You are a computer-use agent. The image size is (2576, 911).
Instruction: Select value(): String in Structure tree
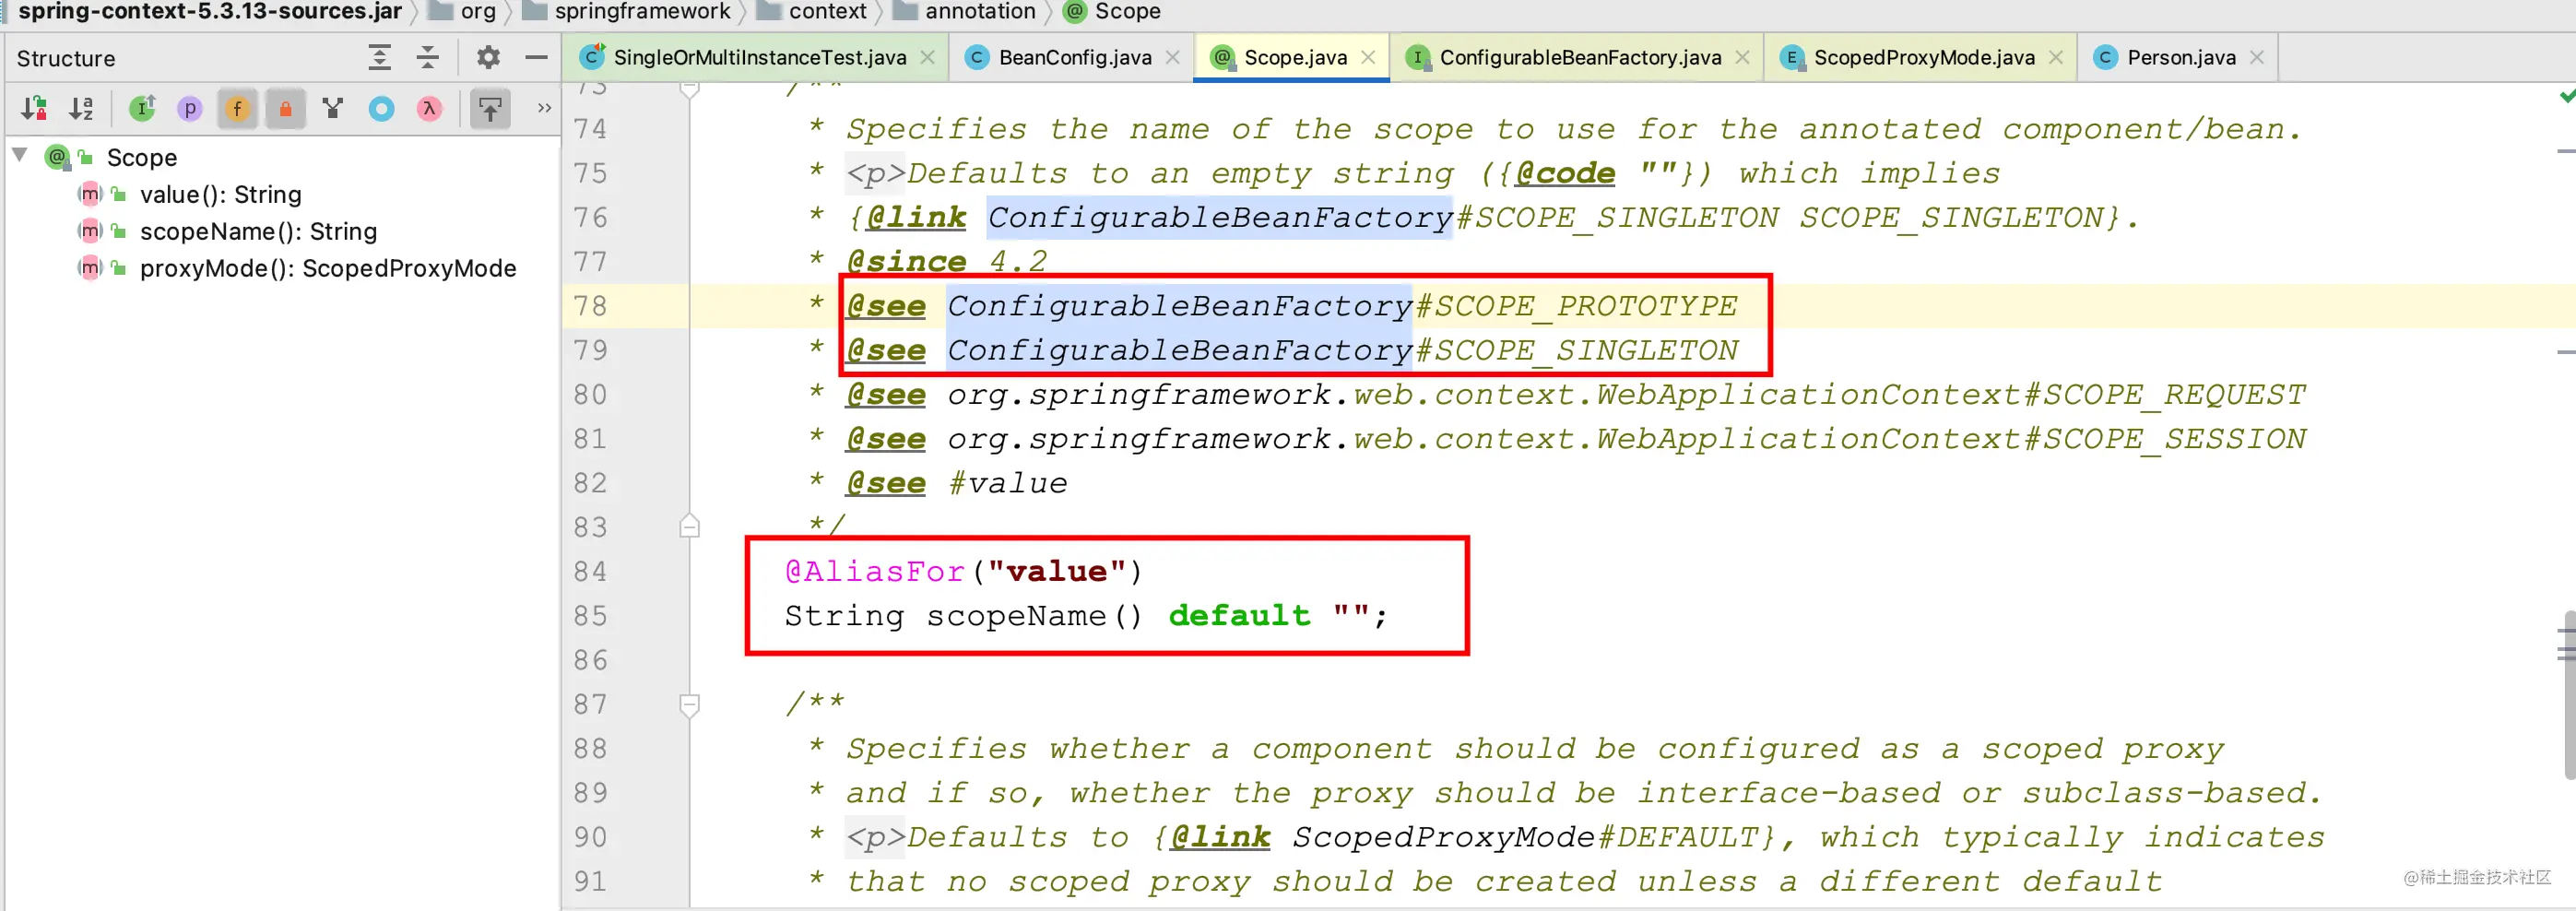(220, 194)
